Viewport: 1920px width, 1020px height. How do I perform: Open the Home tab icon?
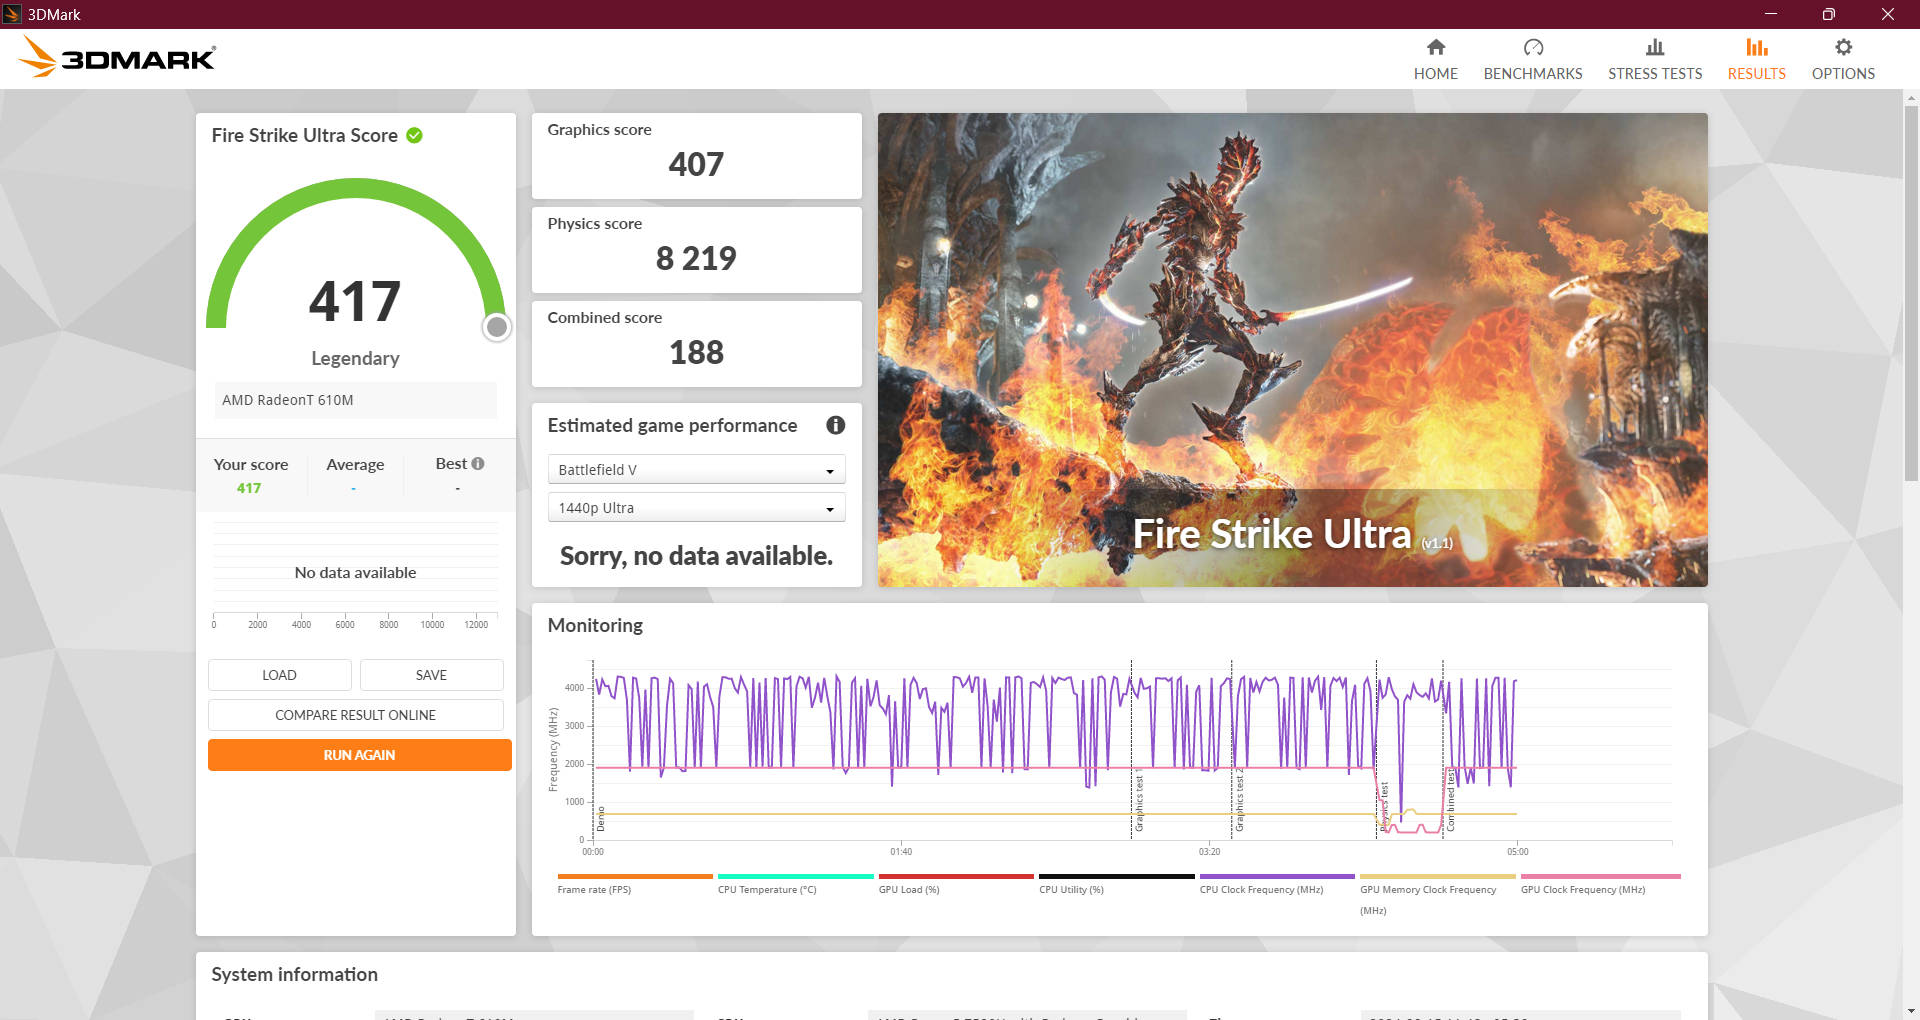pos(1435,47)
